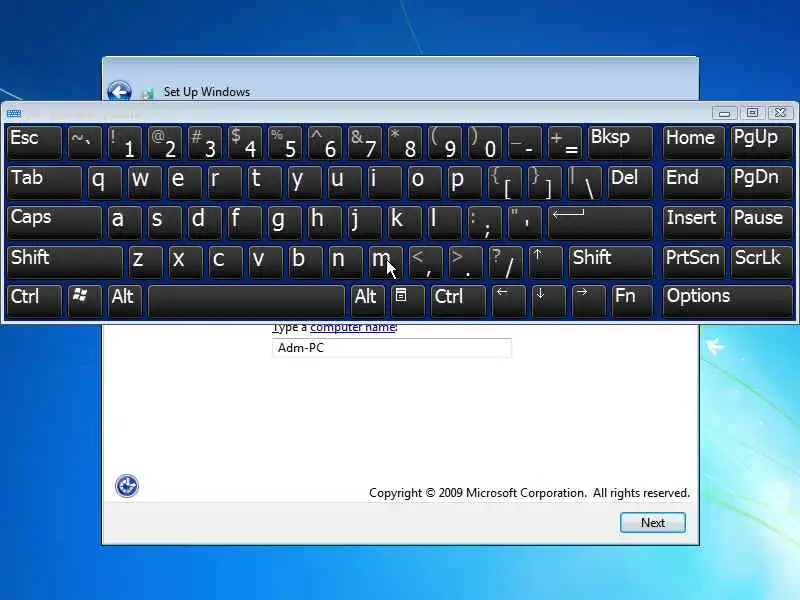Click the Tab key
Viewport: 800px width, 600px height.
tap(44, 182)
